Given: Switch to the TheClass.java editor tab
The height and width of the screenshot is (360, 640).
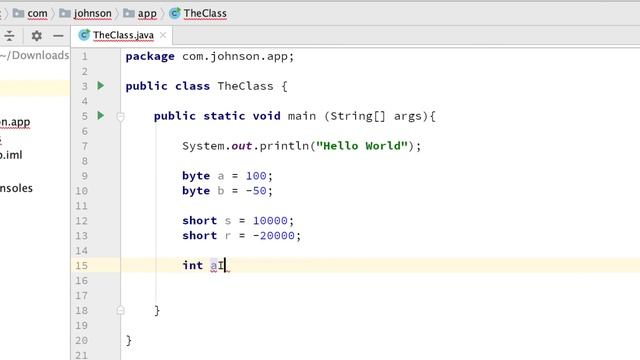Looking at the screenshot, I should pyautogui.click(x=123, y=36).
